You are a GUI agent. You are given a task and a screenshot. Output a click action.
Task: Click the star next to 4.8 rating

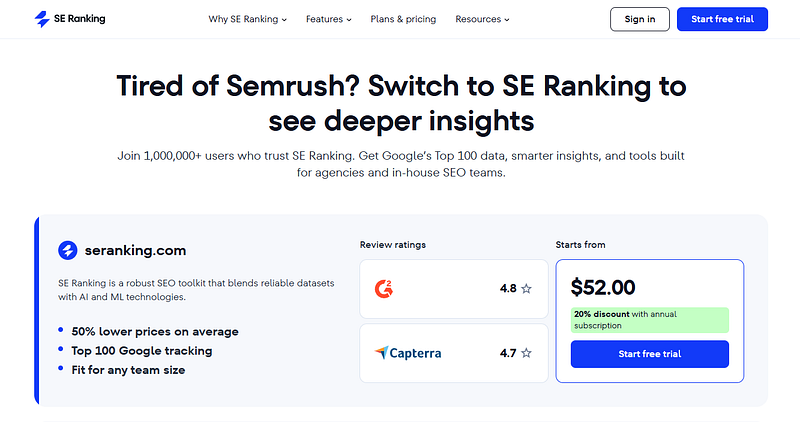click(527, 289)
